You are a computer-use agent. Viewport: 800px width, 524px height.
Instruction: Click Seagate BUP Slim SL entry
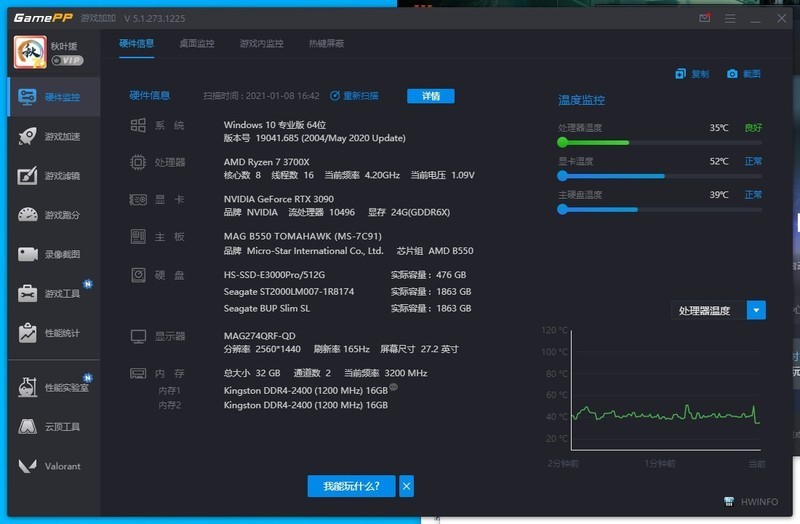click(266, 308)
